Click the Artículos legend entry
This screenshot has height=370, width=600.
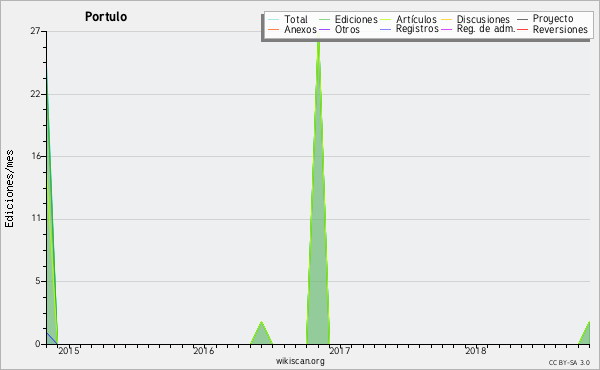tap(408, 19)
